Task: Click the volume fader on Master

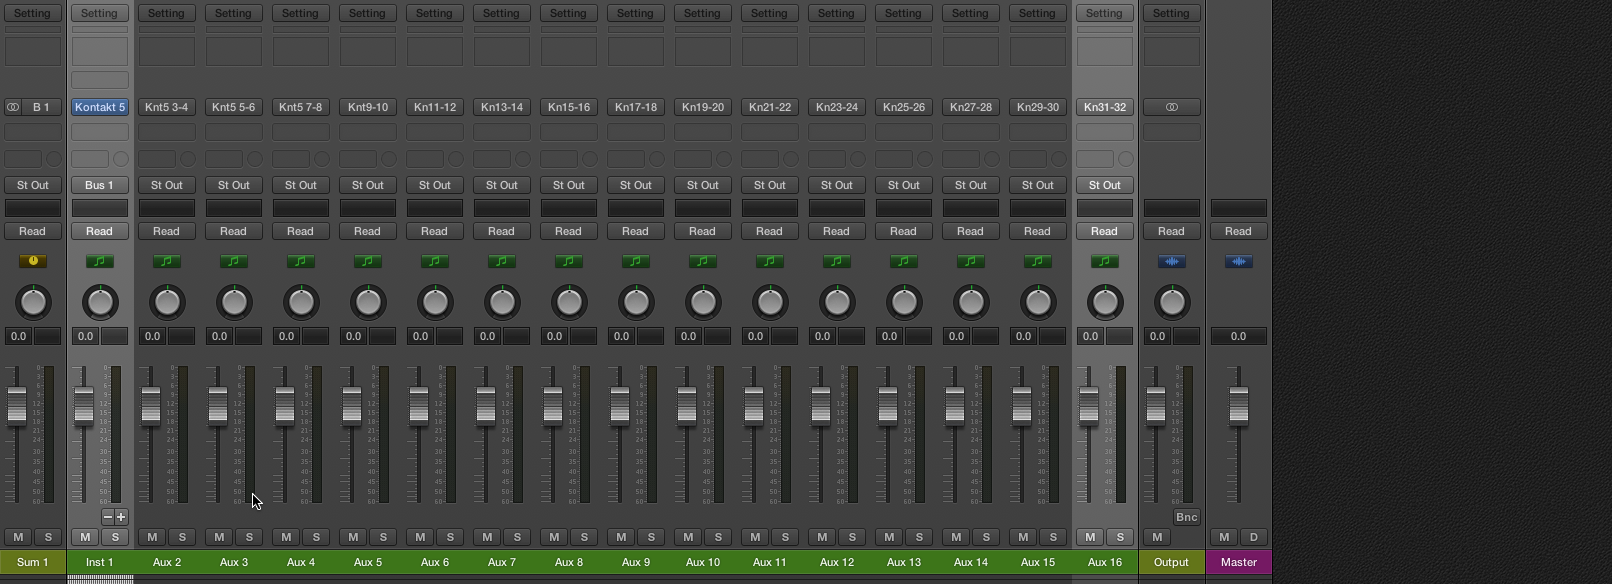Action: click(x=1239, y=405)
